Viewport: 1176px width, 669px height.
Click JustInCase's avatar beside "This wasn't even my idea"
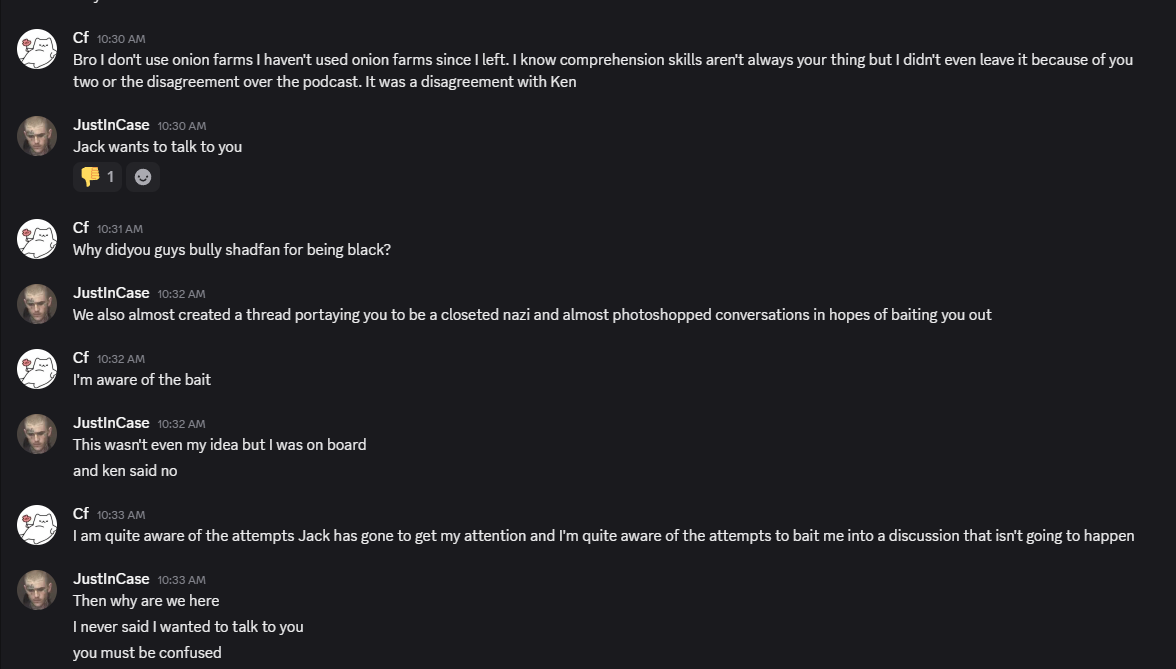click(x=37, y=434)
